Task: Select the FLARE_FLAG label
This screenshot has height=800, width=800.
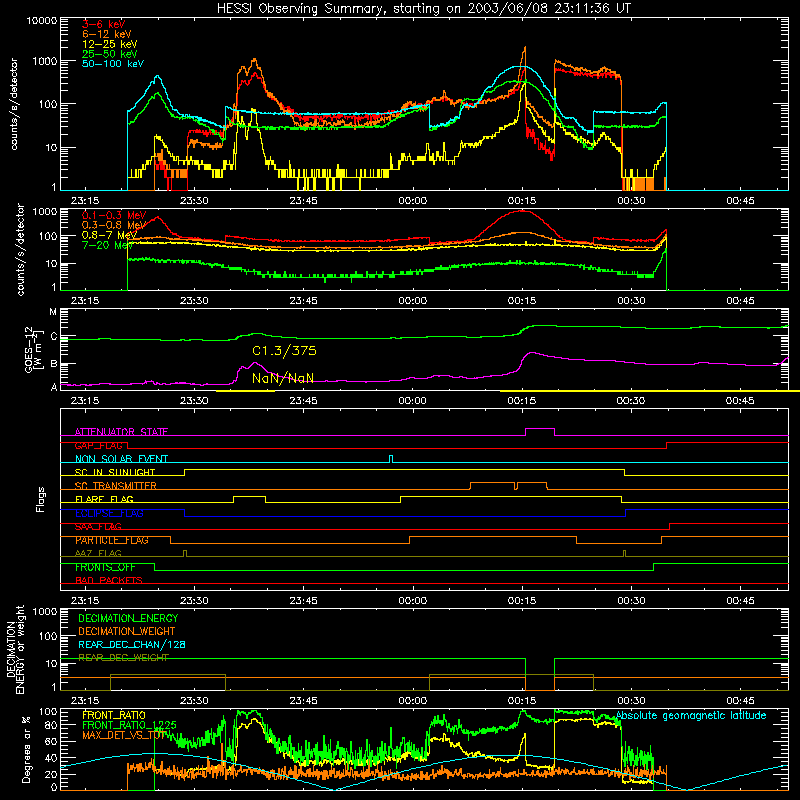Action: (x=104, y=499)
